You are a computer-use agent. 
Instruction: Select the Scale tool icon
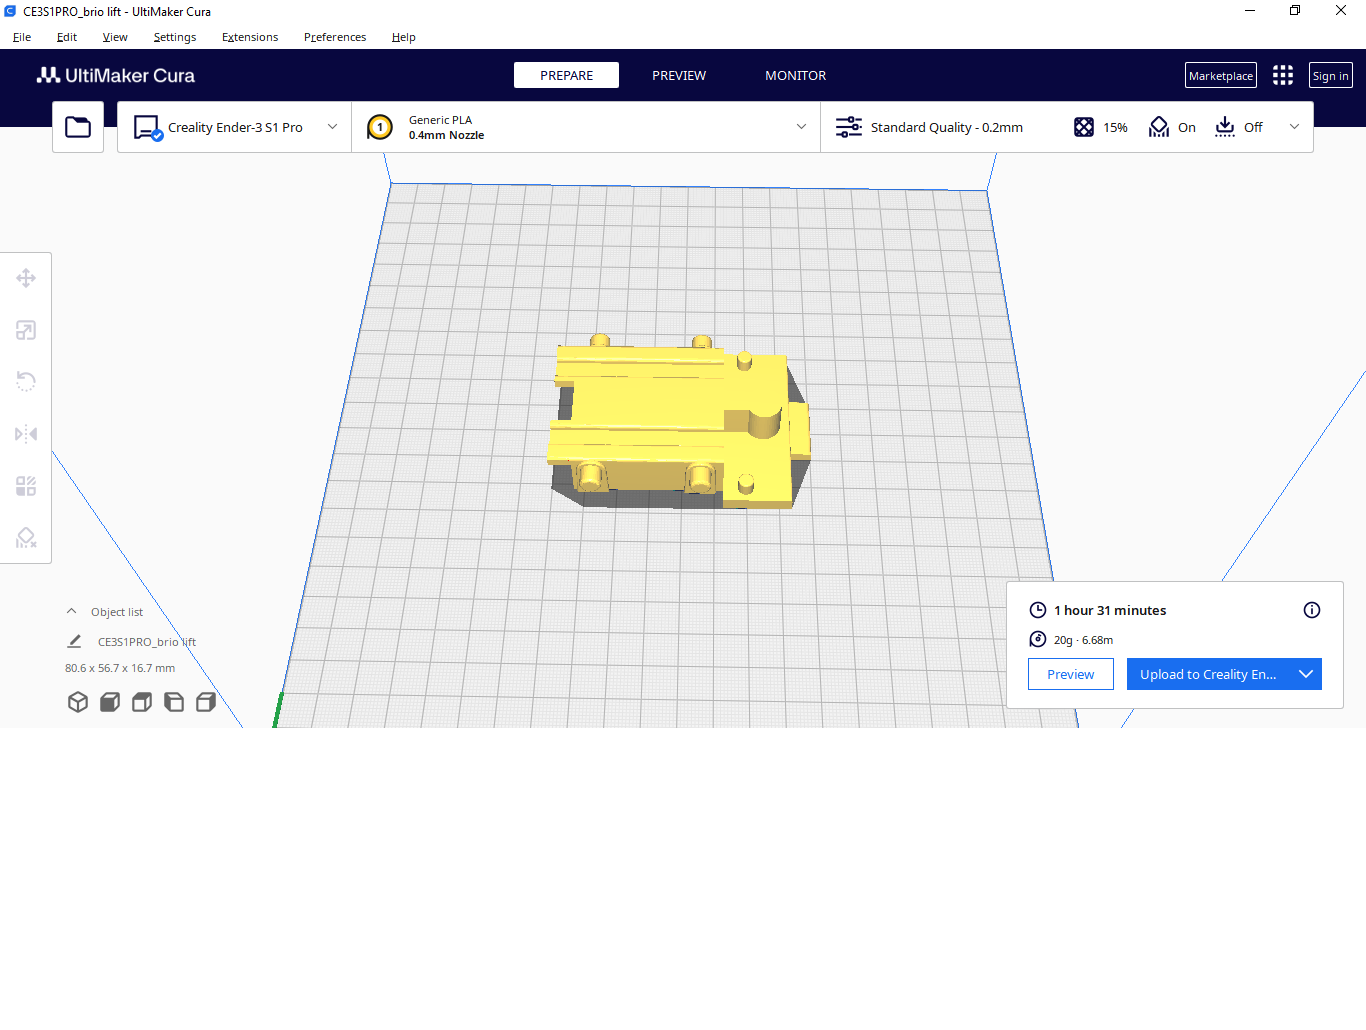26,330
